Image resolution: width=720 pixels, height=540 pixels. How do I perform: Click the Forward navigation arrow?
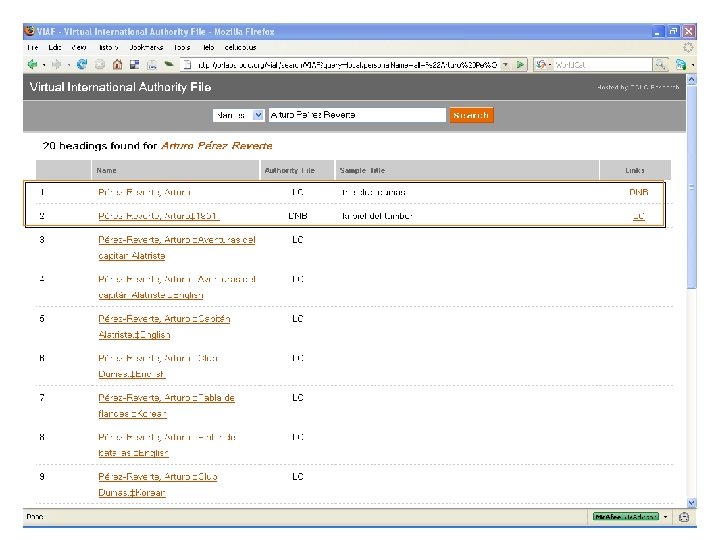pyautogui.click(x=56, y=65)
